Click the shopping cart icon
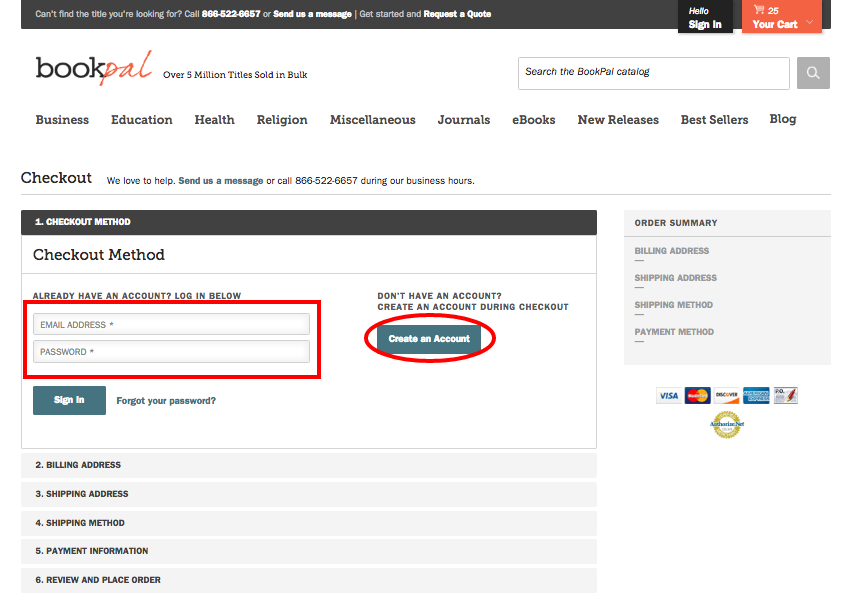 tap(759, 9)
